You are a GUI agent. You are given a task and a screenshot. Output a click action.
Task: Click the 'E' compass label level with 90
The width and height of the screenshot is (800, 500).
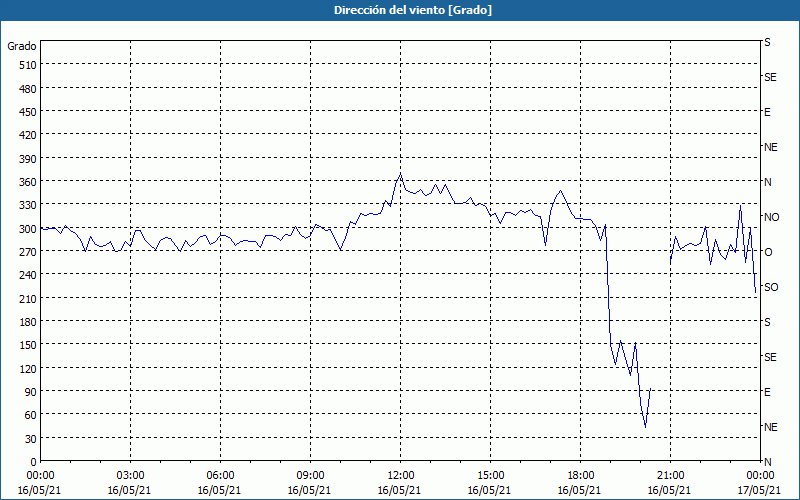click(x=767, y=392)
